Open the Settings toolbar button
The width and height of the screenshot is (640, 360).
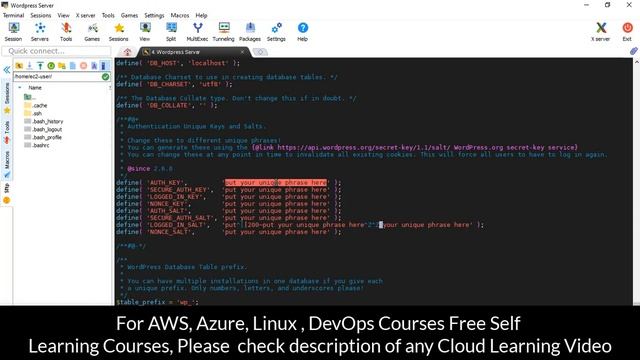tap(276, 32)
